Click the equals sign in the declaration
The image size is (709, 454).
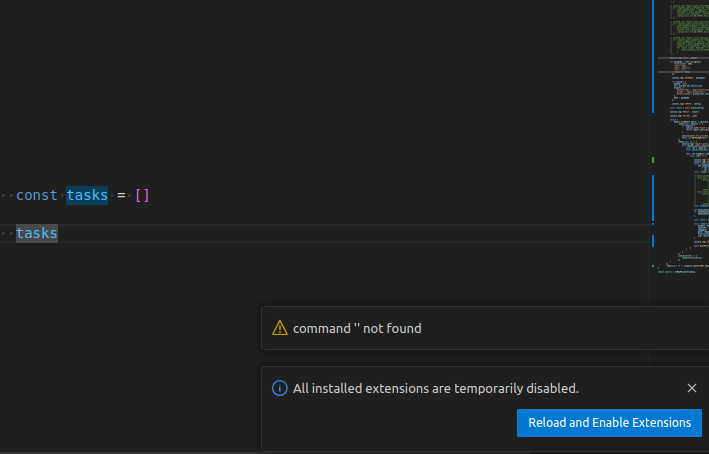click(121, 195)
